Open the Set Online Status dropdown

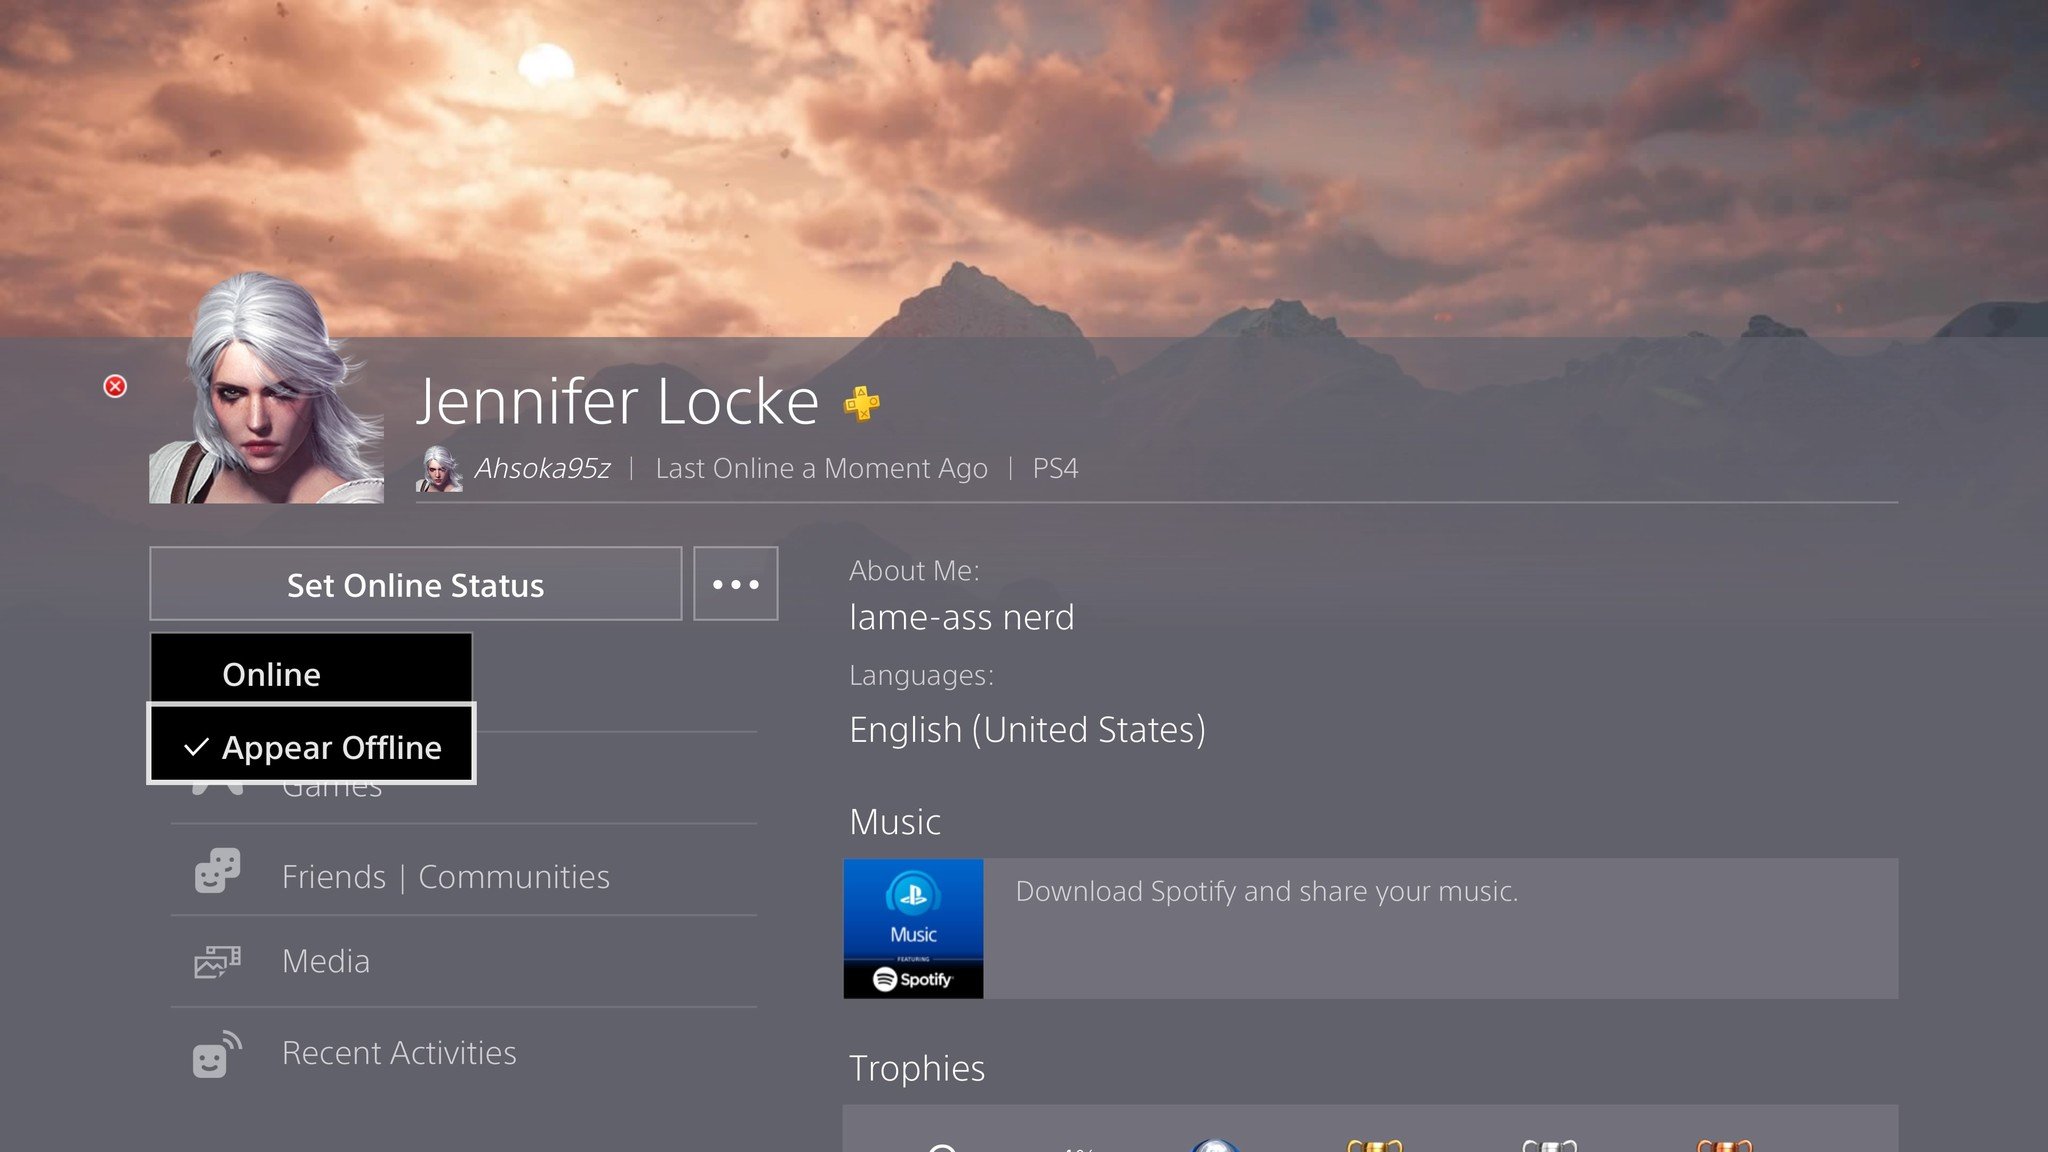(416, 584)
